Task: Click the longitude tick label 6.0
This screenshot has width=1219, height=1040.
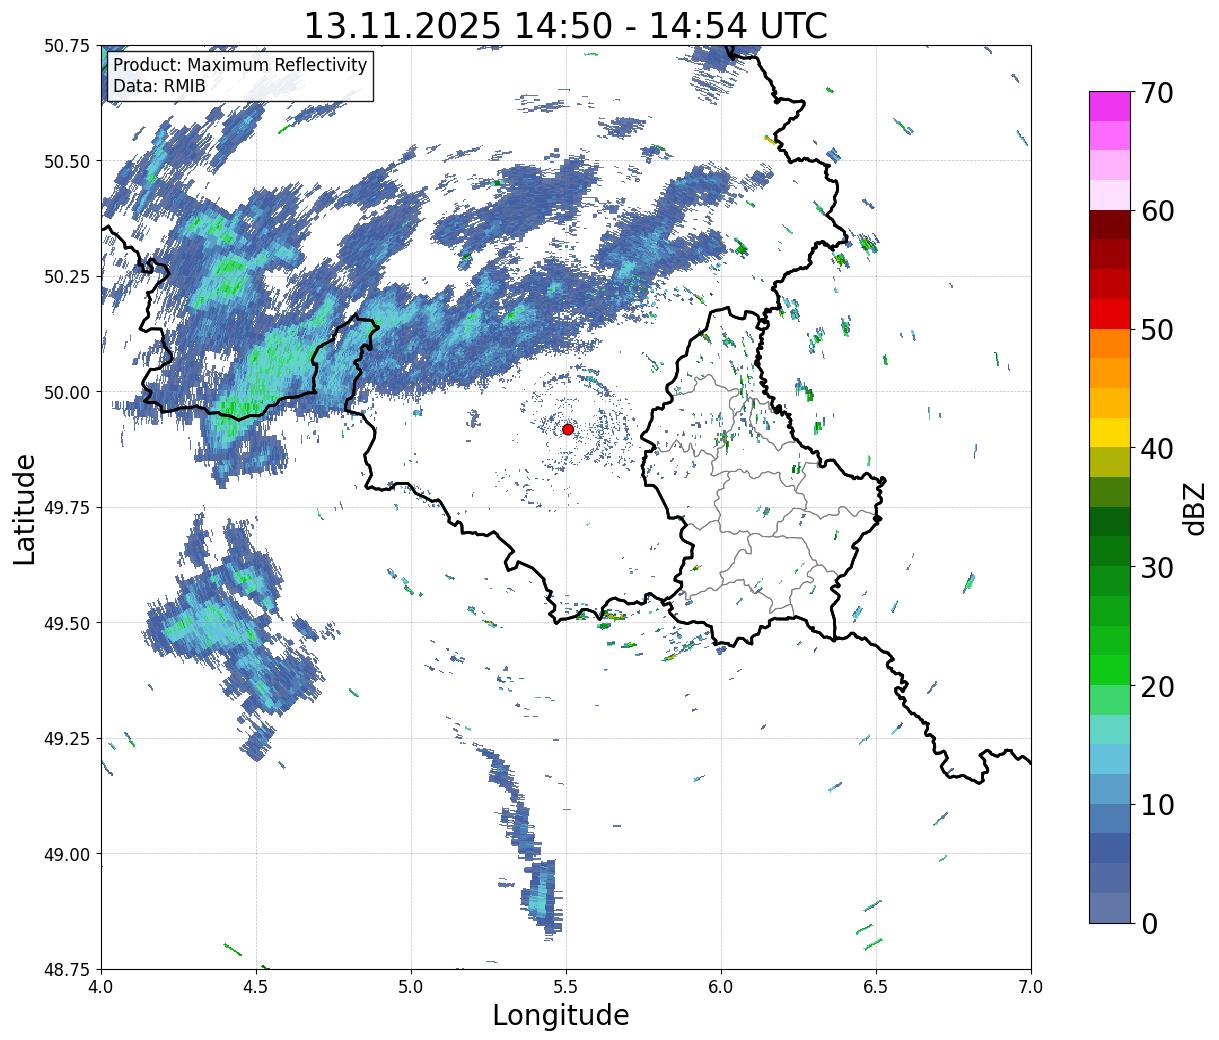Action: click(x=721, y=987)
